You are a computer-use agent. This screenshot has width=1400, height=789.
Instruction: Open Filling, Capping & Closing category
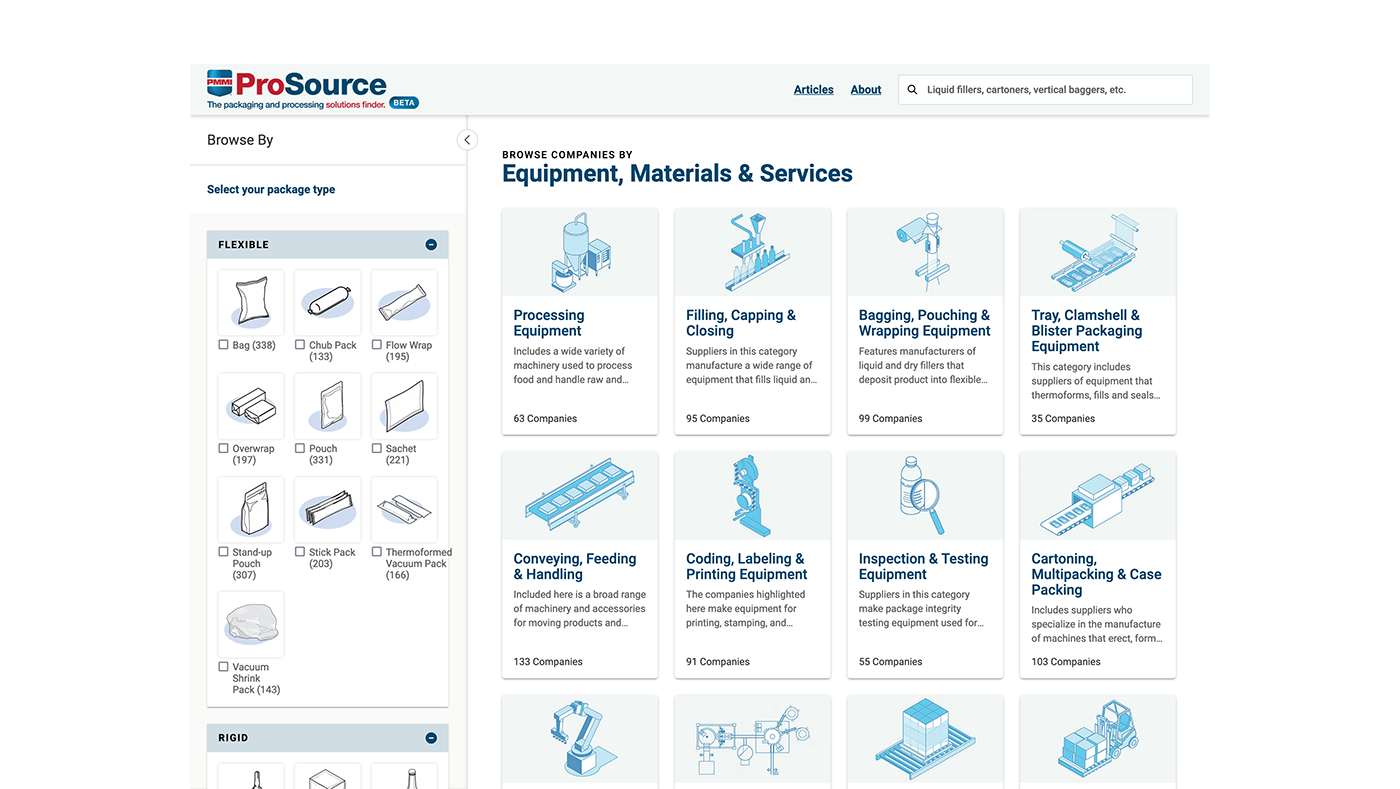pyautogui.click(x=741, y=323)
